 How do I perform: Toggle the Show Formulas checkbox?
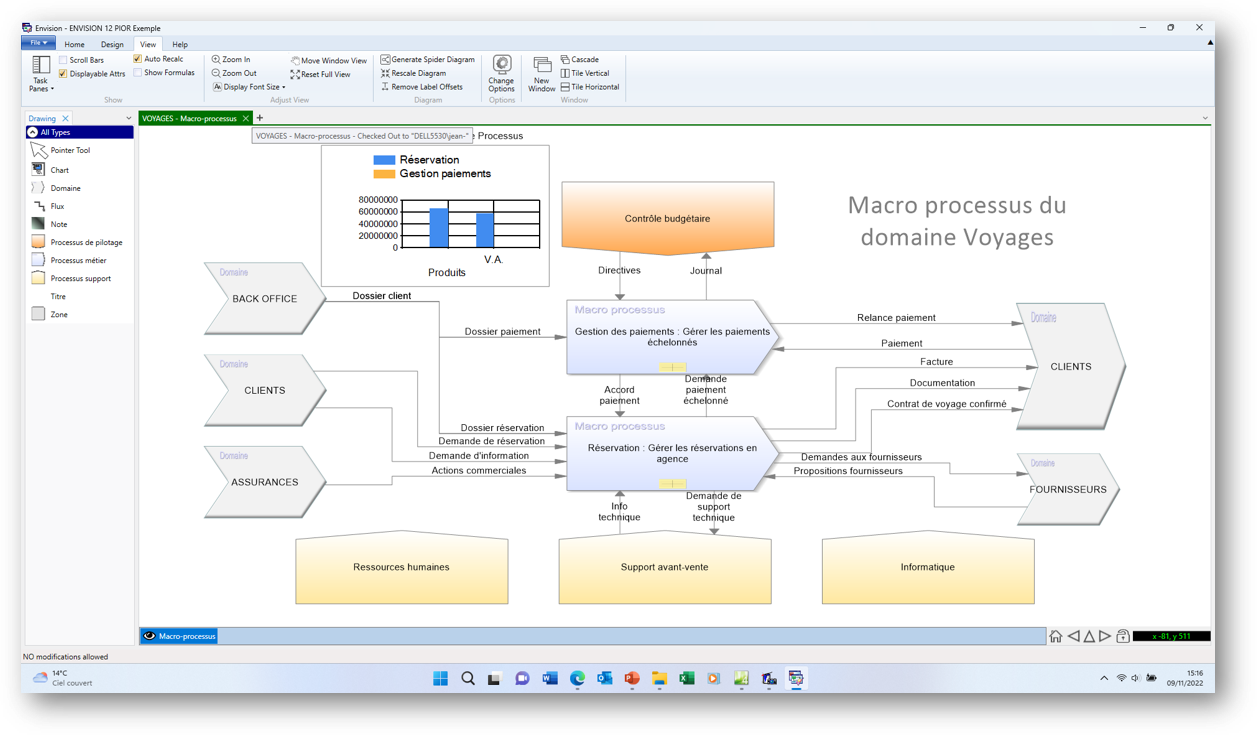click(138, 73)
